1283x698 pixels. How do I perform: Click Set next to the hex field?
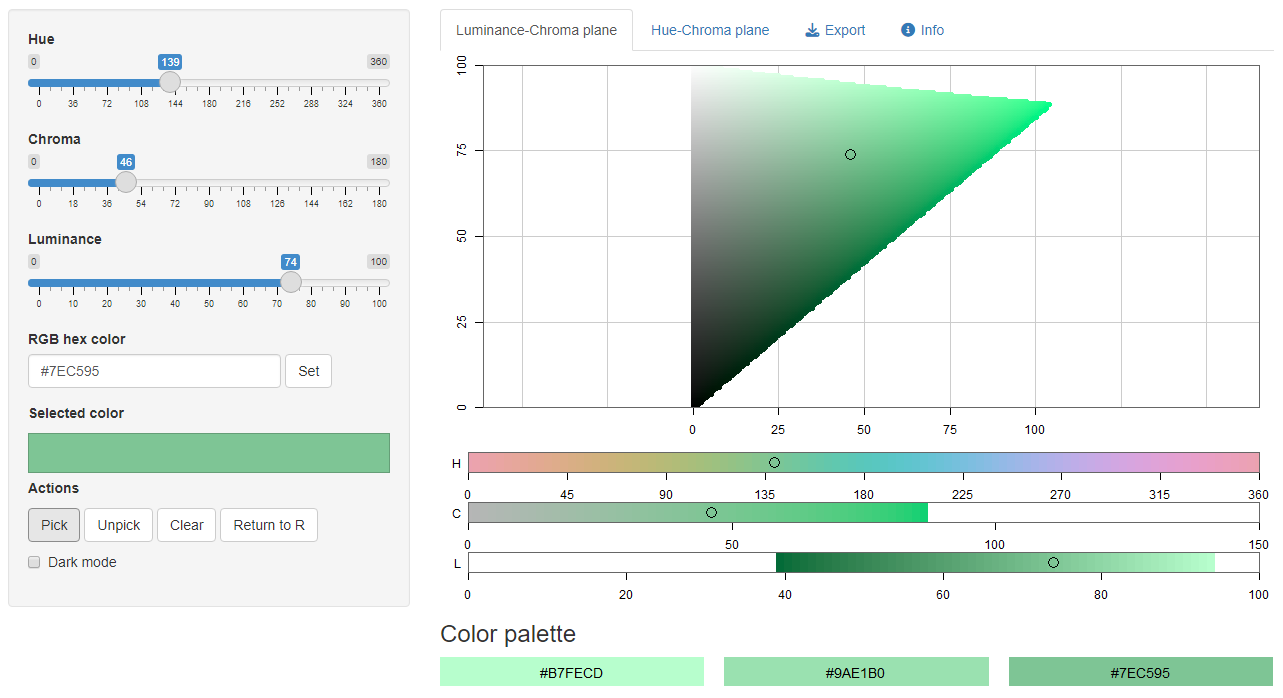click(309, 371)
